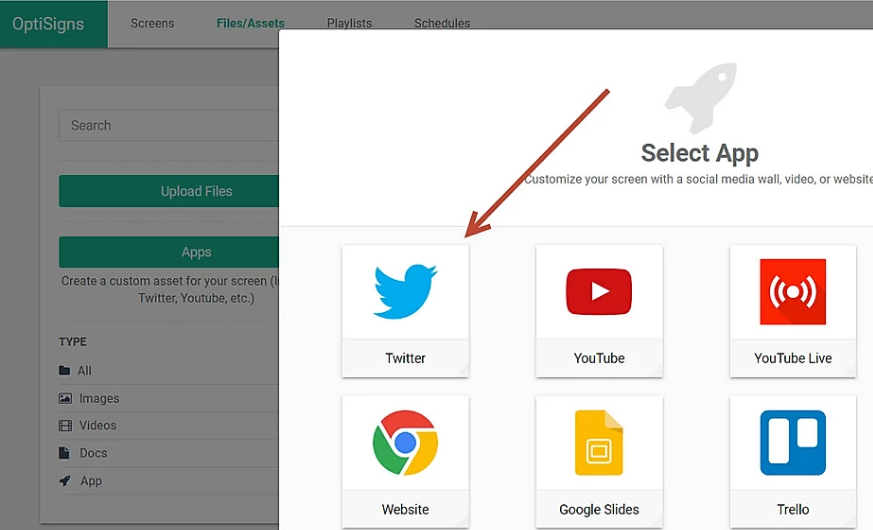
Task: Click the OptiSigns logo
Action: [48, 23]
